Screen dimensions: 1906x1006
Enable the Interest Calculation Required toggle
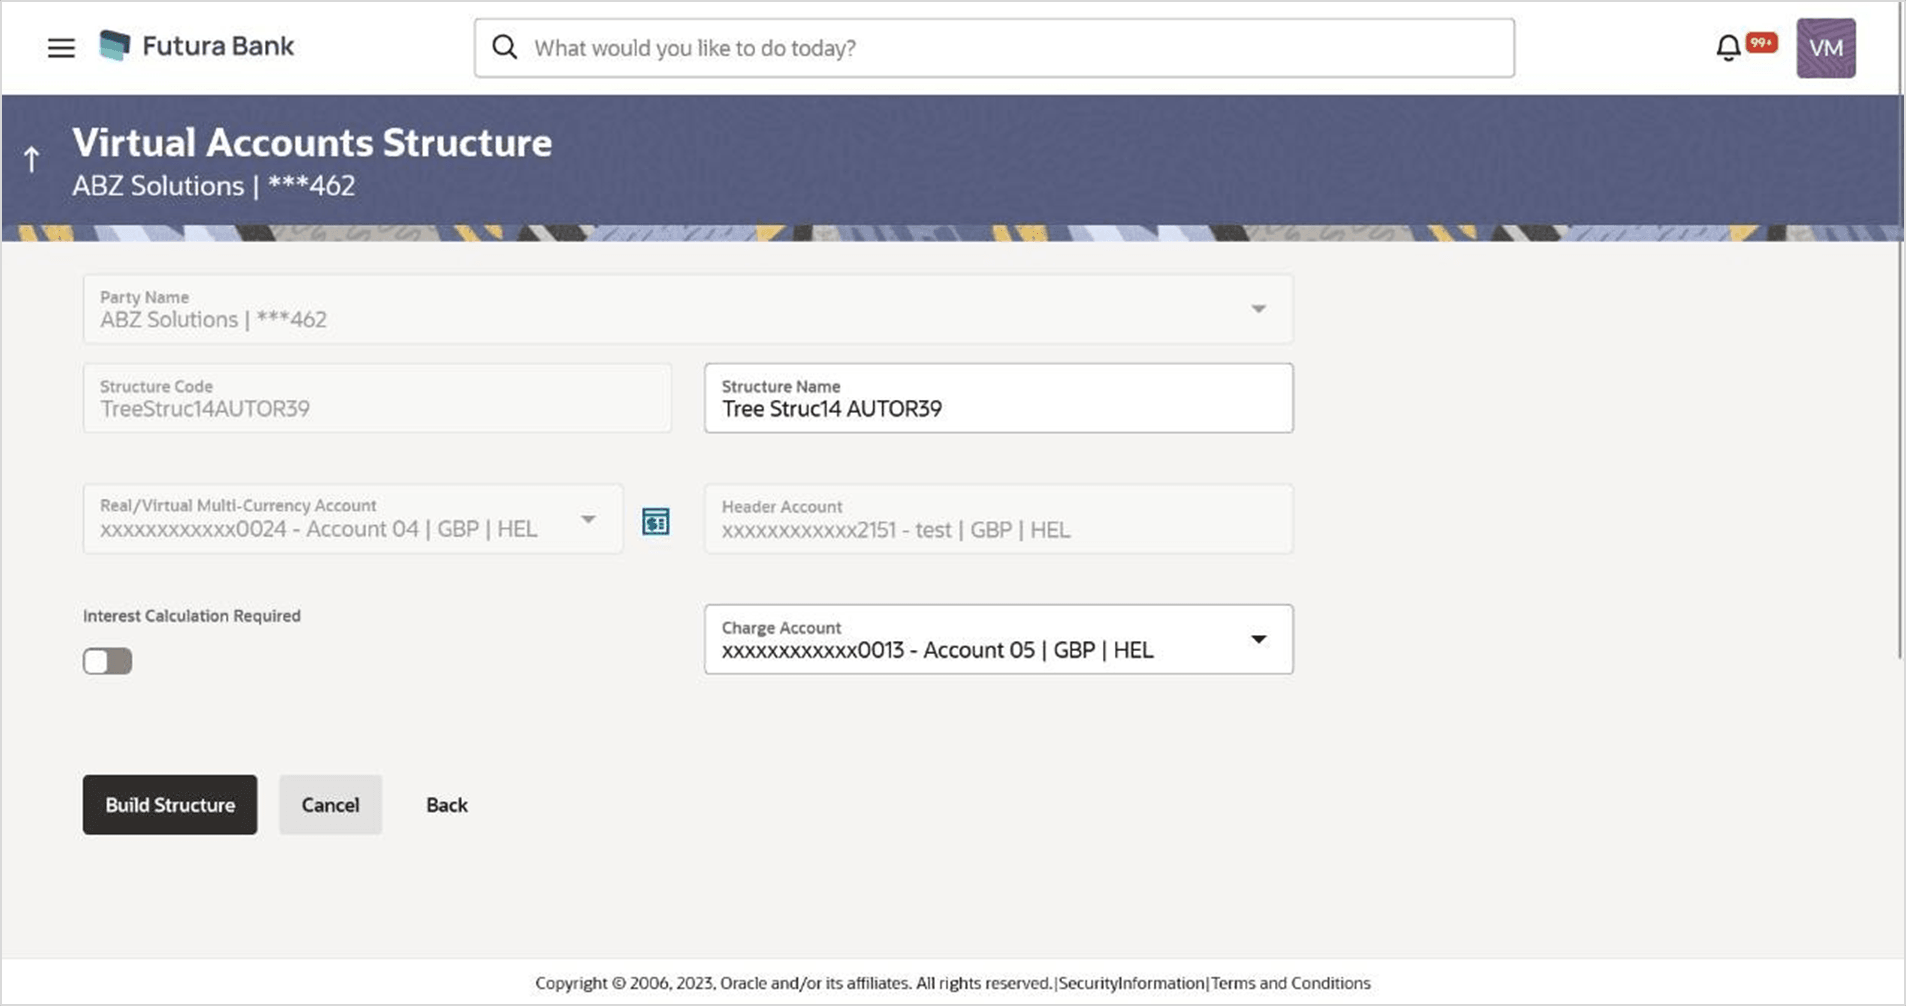point(106,661)
